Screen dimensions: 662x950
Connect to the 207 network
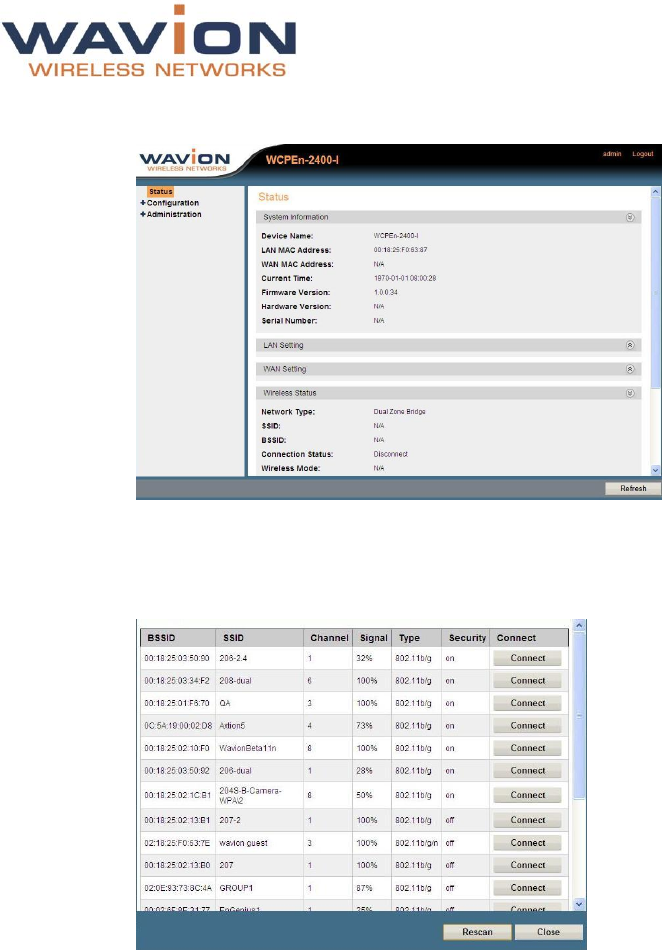point(528,865)
